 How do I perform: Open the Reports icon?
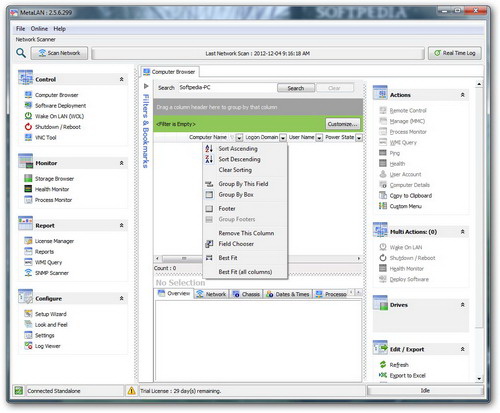pyautogui.click(x=28, y=251)
